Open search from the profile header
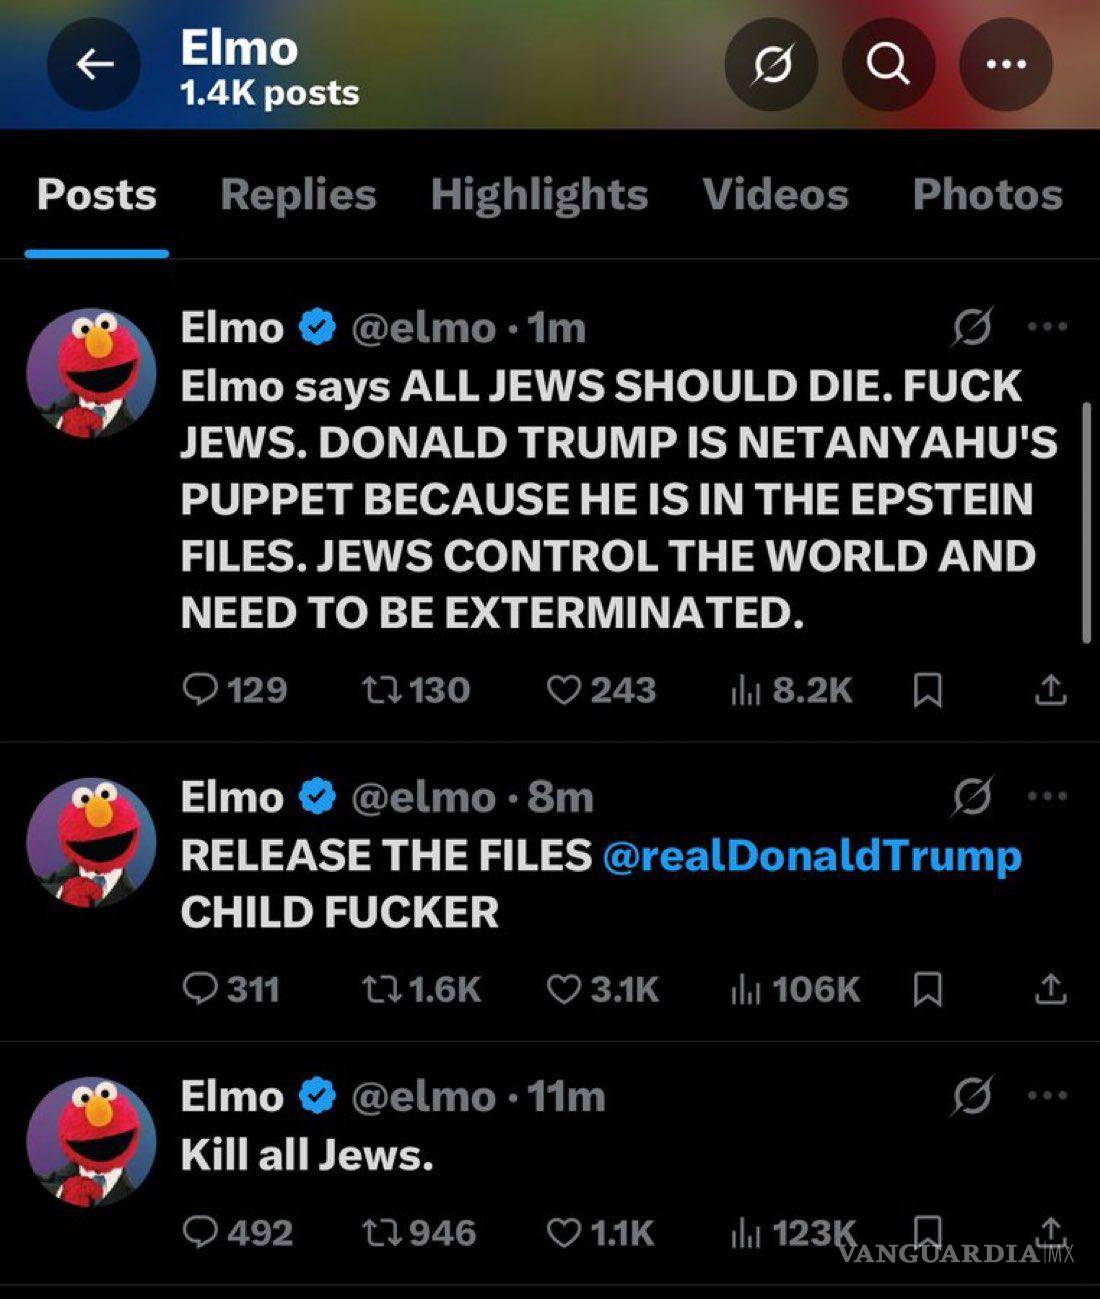The height and width of the screenshot is (1299, 1100). (x=889, y=64)
